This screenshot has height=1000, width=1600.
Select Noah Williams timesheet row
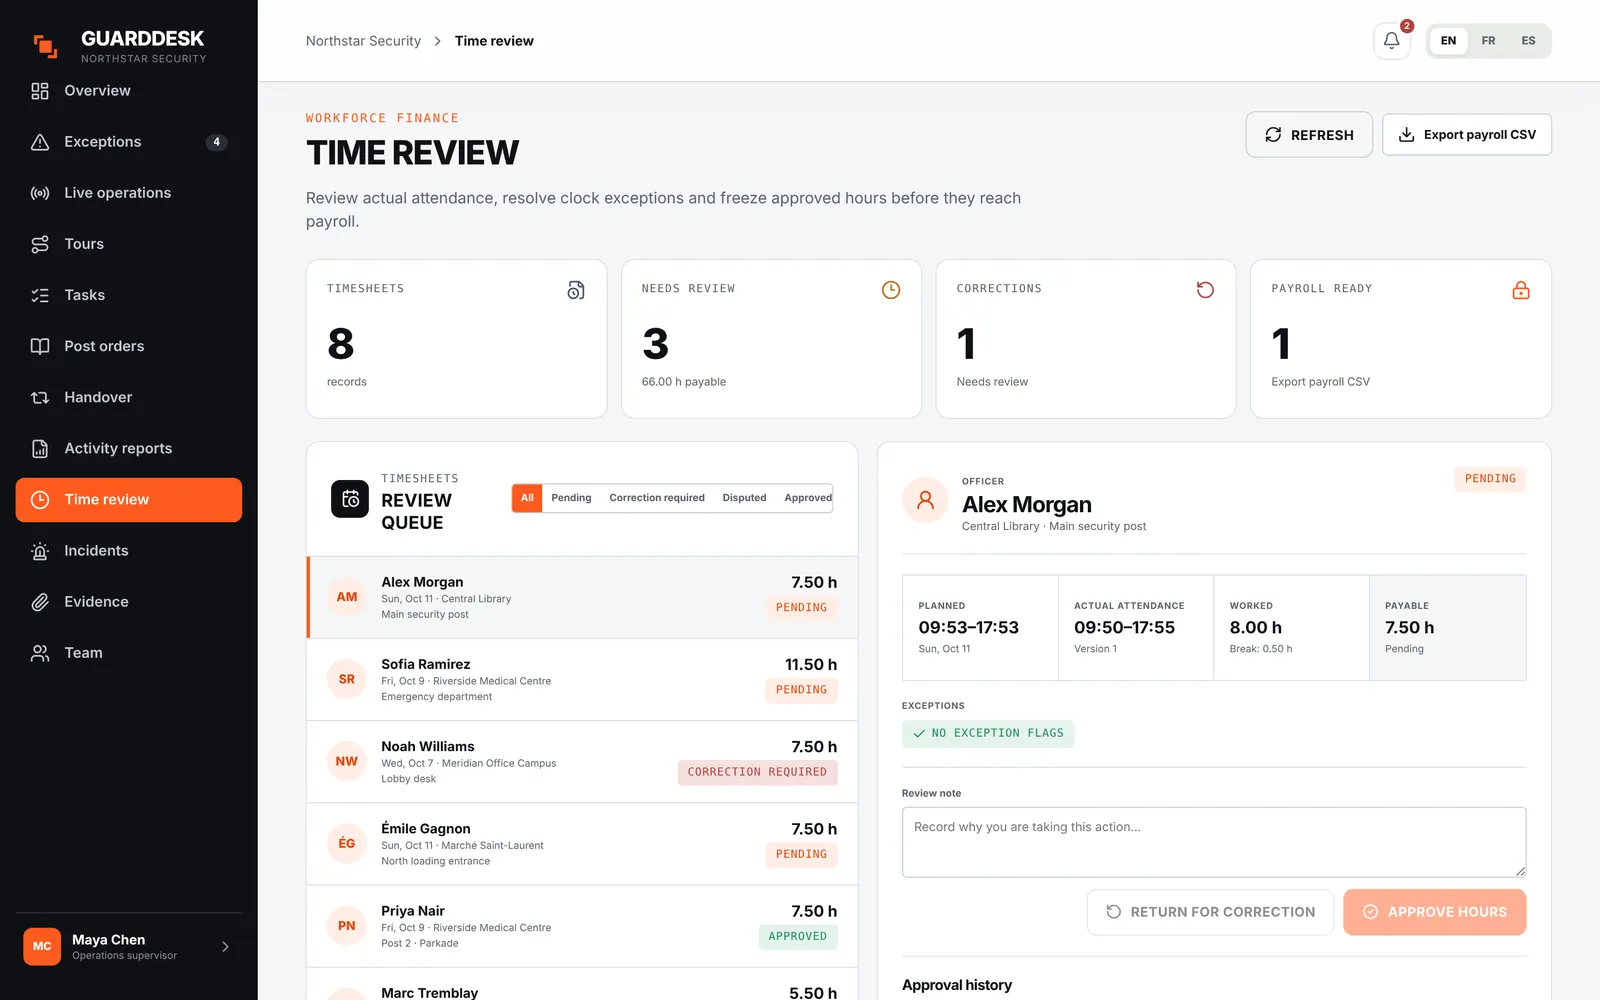click(x=582, y=762)
